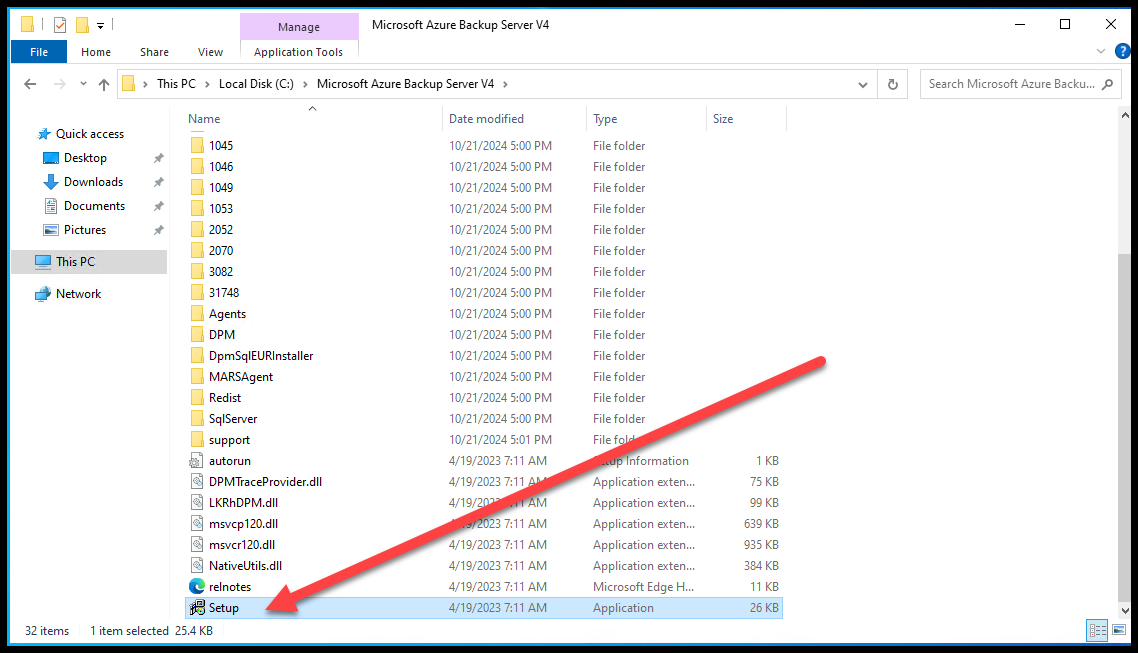Click scrollbar up arrow in file list

1124,115
